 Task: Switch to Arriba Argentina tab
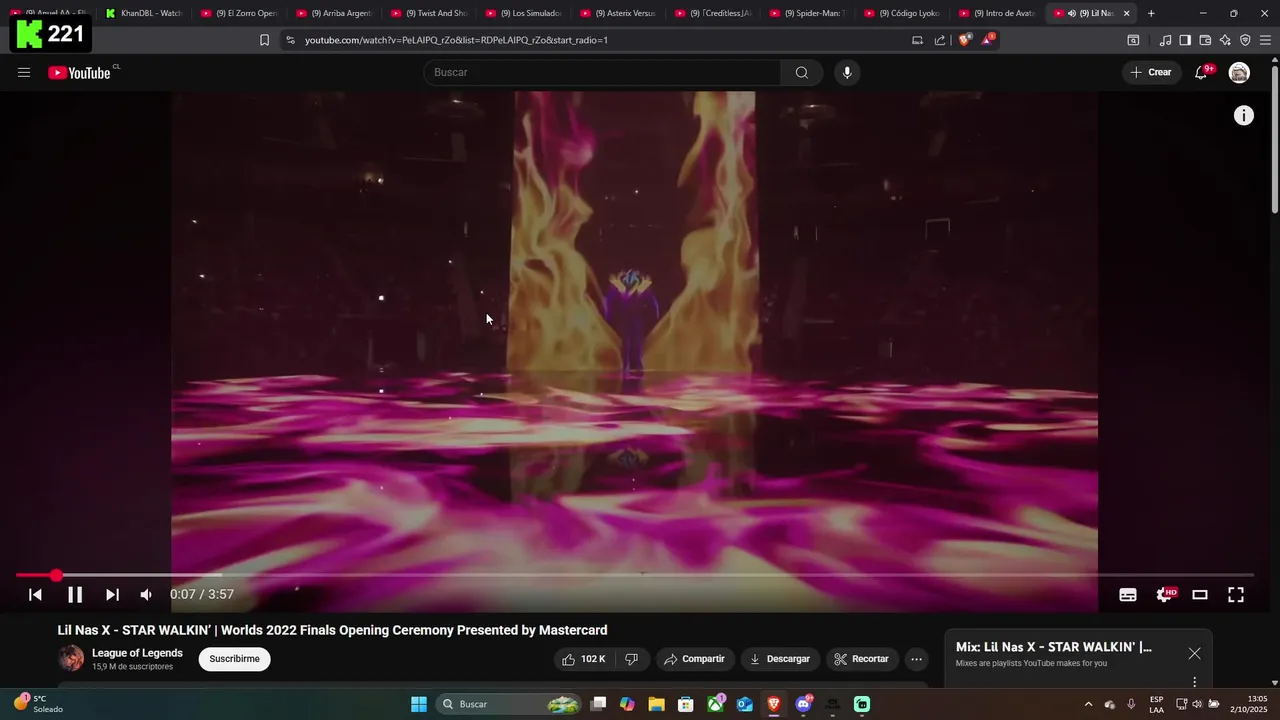(x=333, y=13)
